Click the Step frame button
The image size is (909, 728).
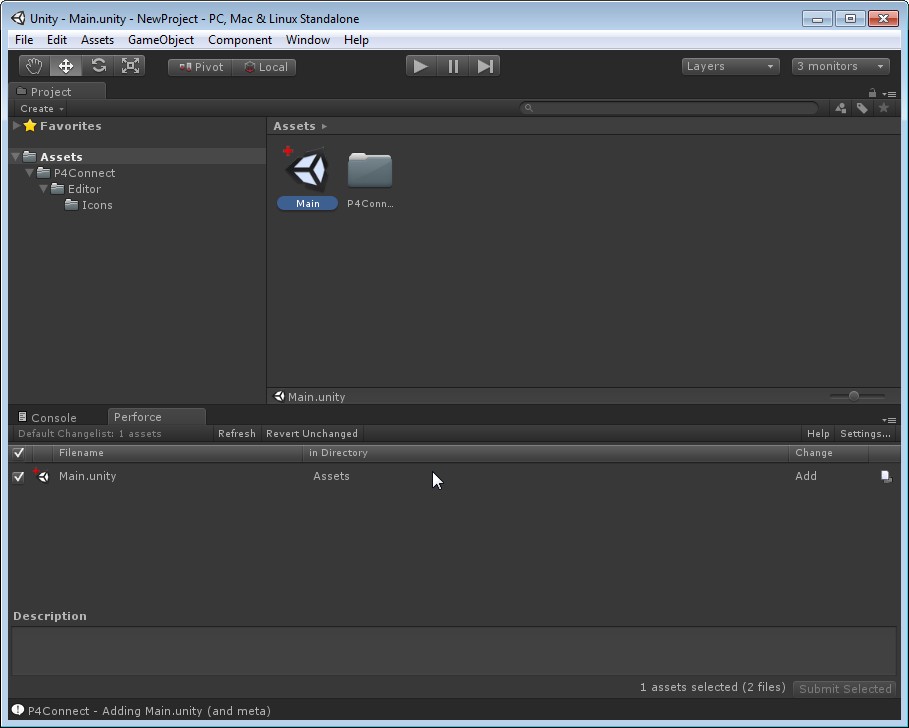point(485,66)
